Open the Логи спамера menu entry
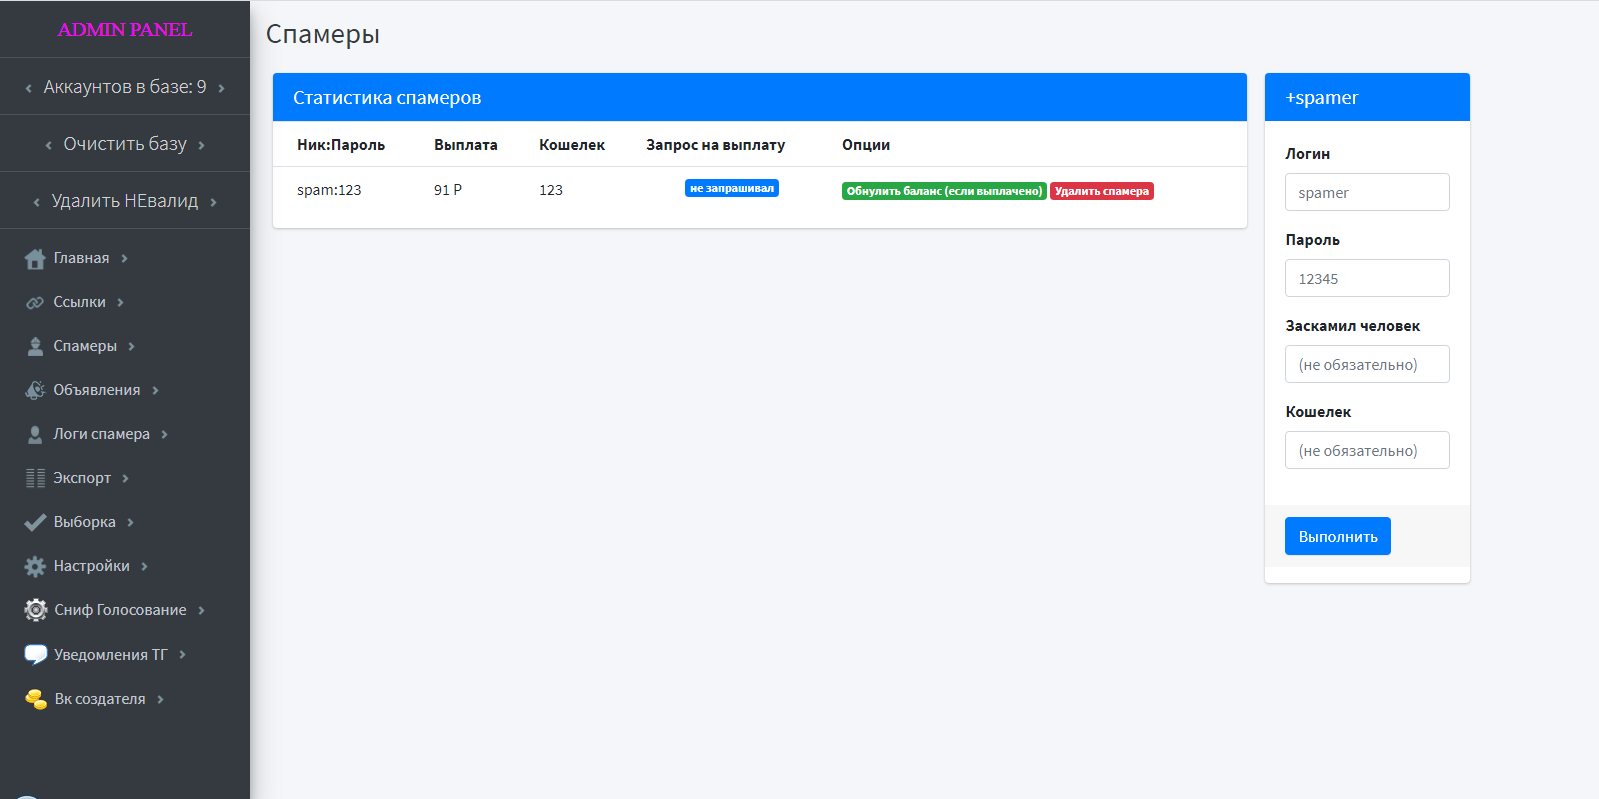 [101, 434]
